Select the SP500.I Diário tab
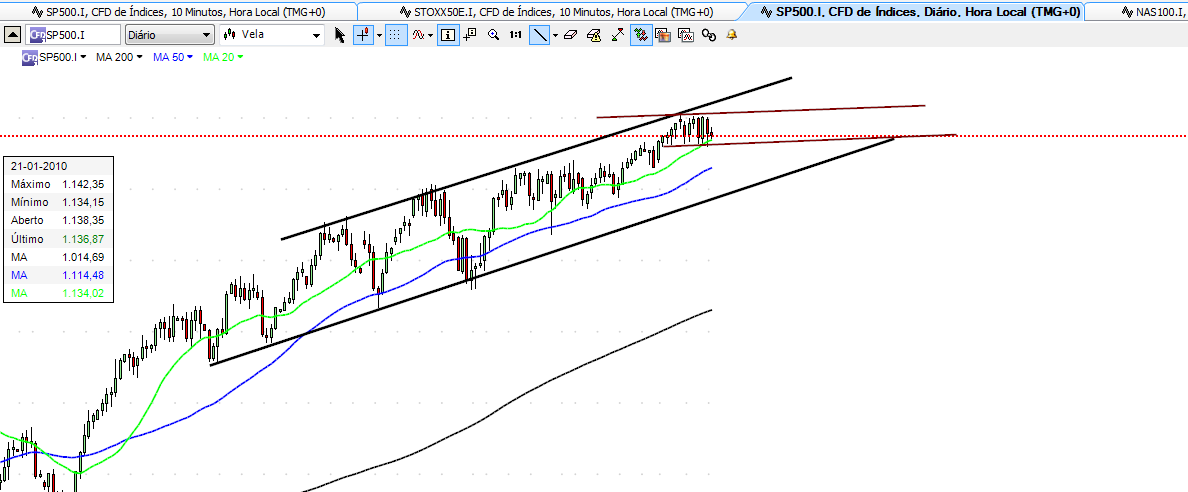 [914, 11]
